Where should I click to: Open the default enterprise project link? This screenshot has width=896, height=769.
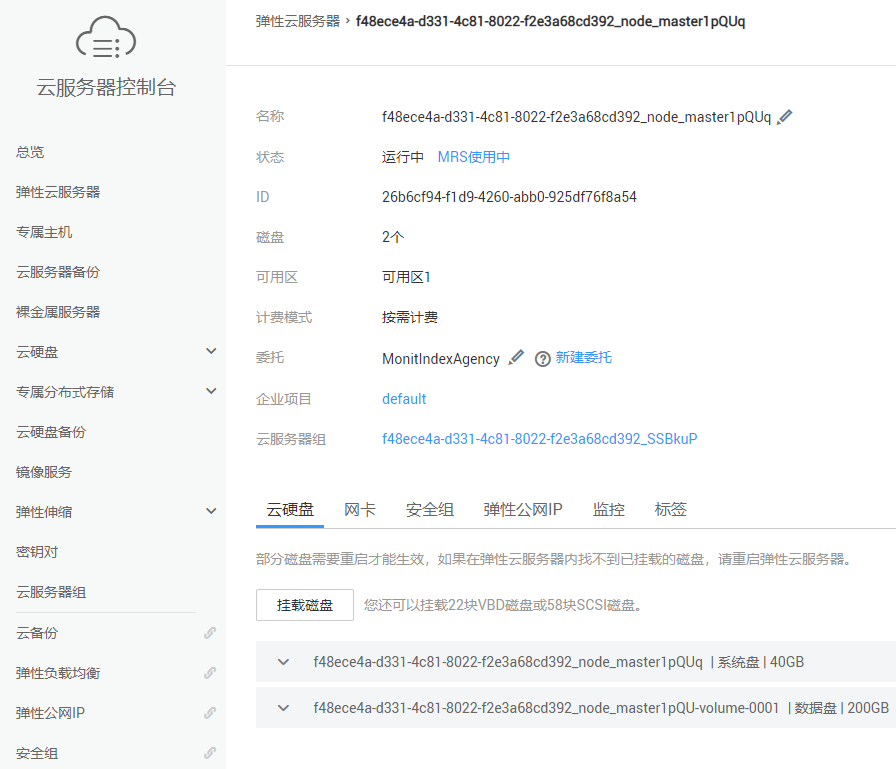pyautogui.click(x=404, y=399)
